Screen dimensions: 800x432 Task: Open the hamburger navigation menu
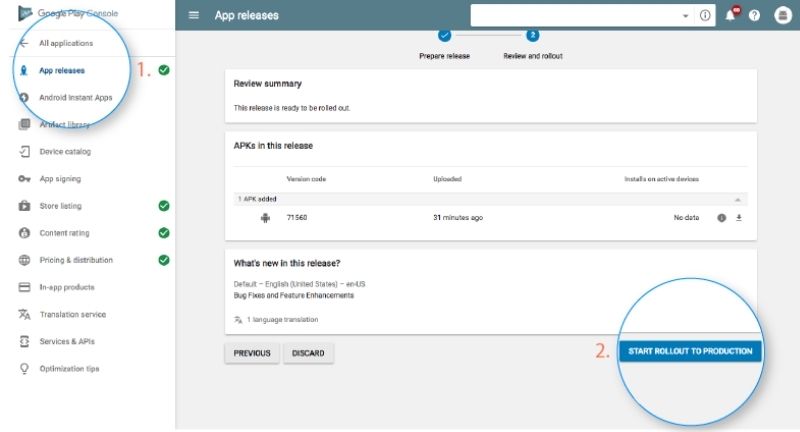(x=194, y=16)
